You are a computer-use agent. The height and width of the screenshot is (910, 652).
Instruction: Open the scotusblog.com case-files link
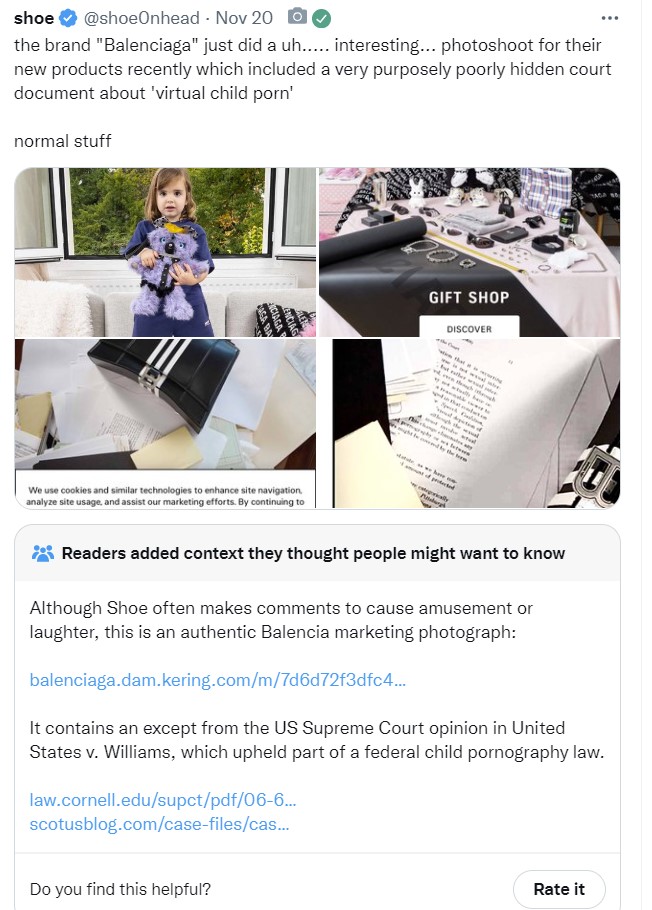pos(160,824)
